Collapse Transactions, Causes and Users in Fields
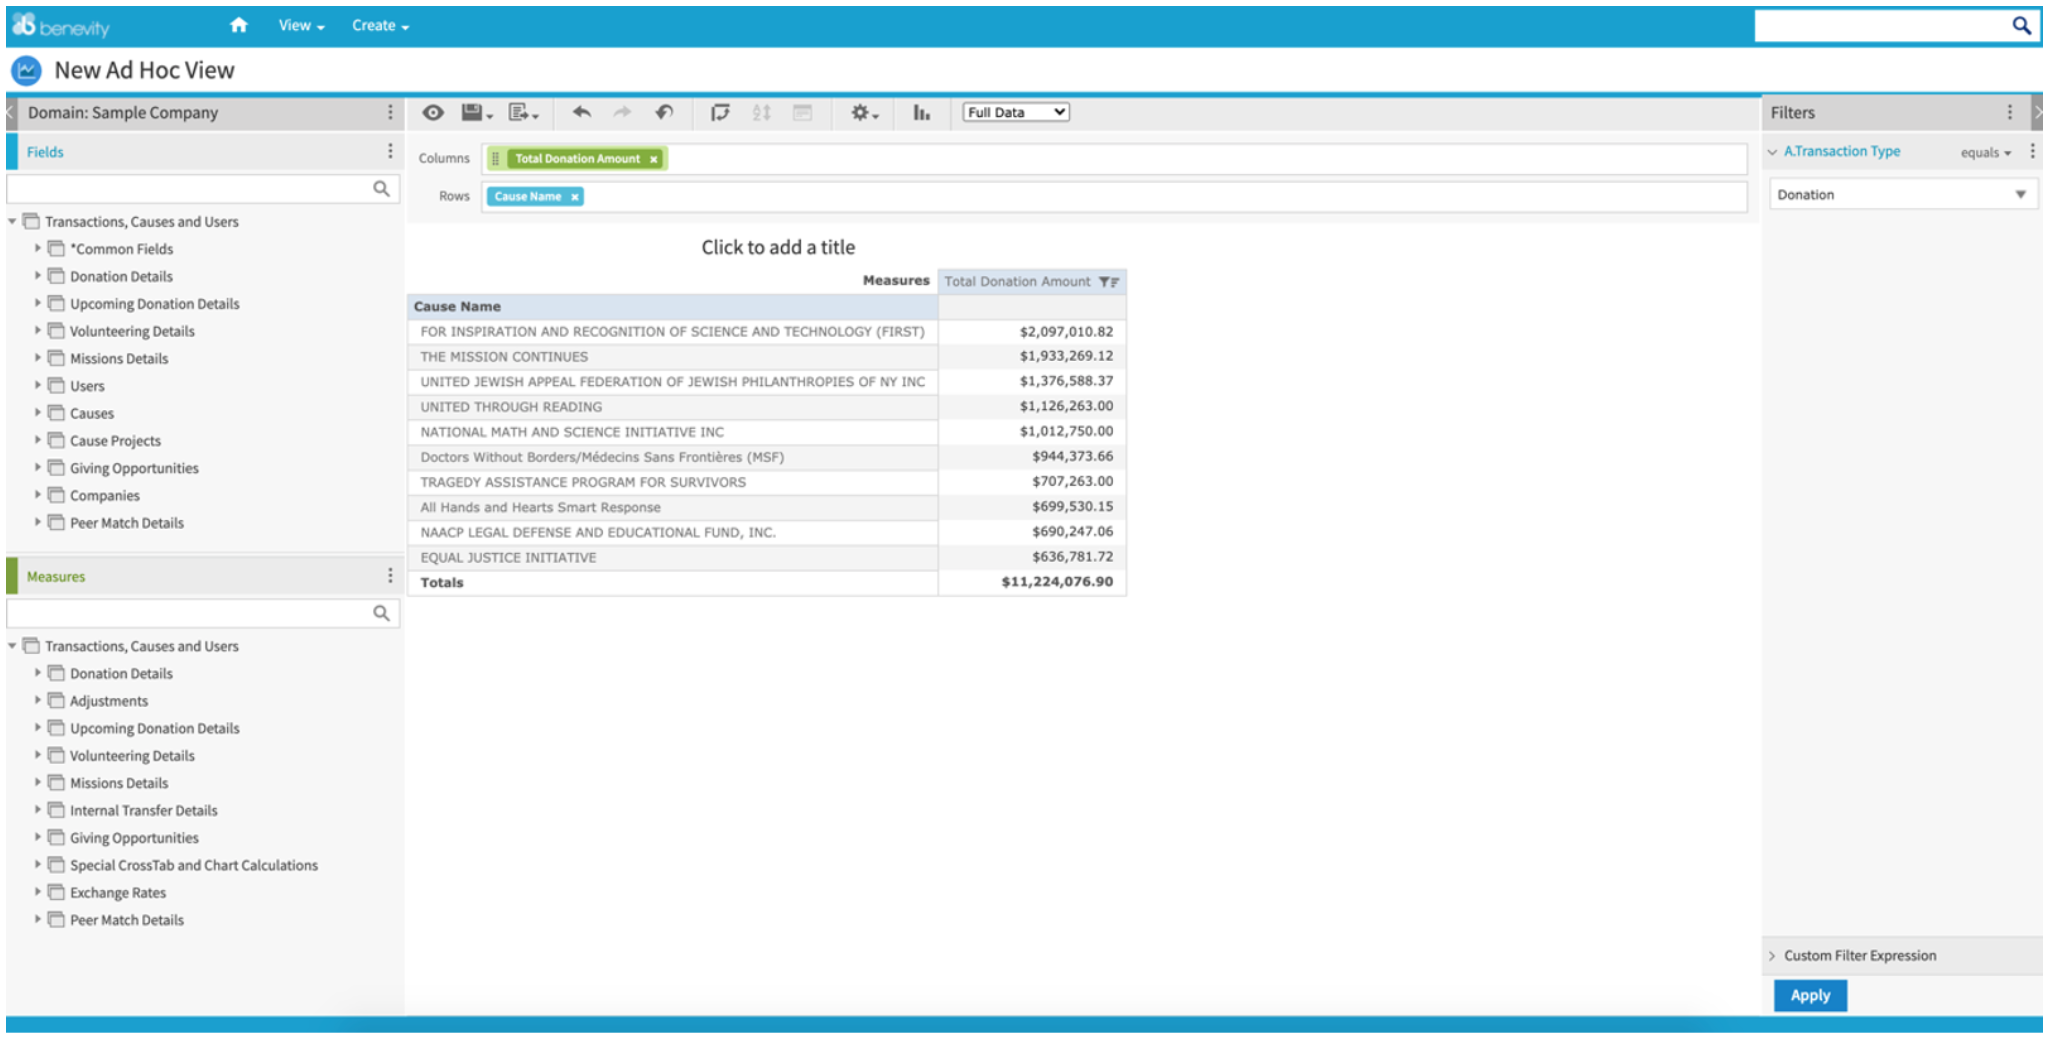 pos(12,222)
